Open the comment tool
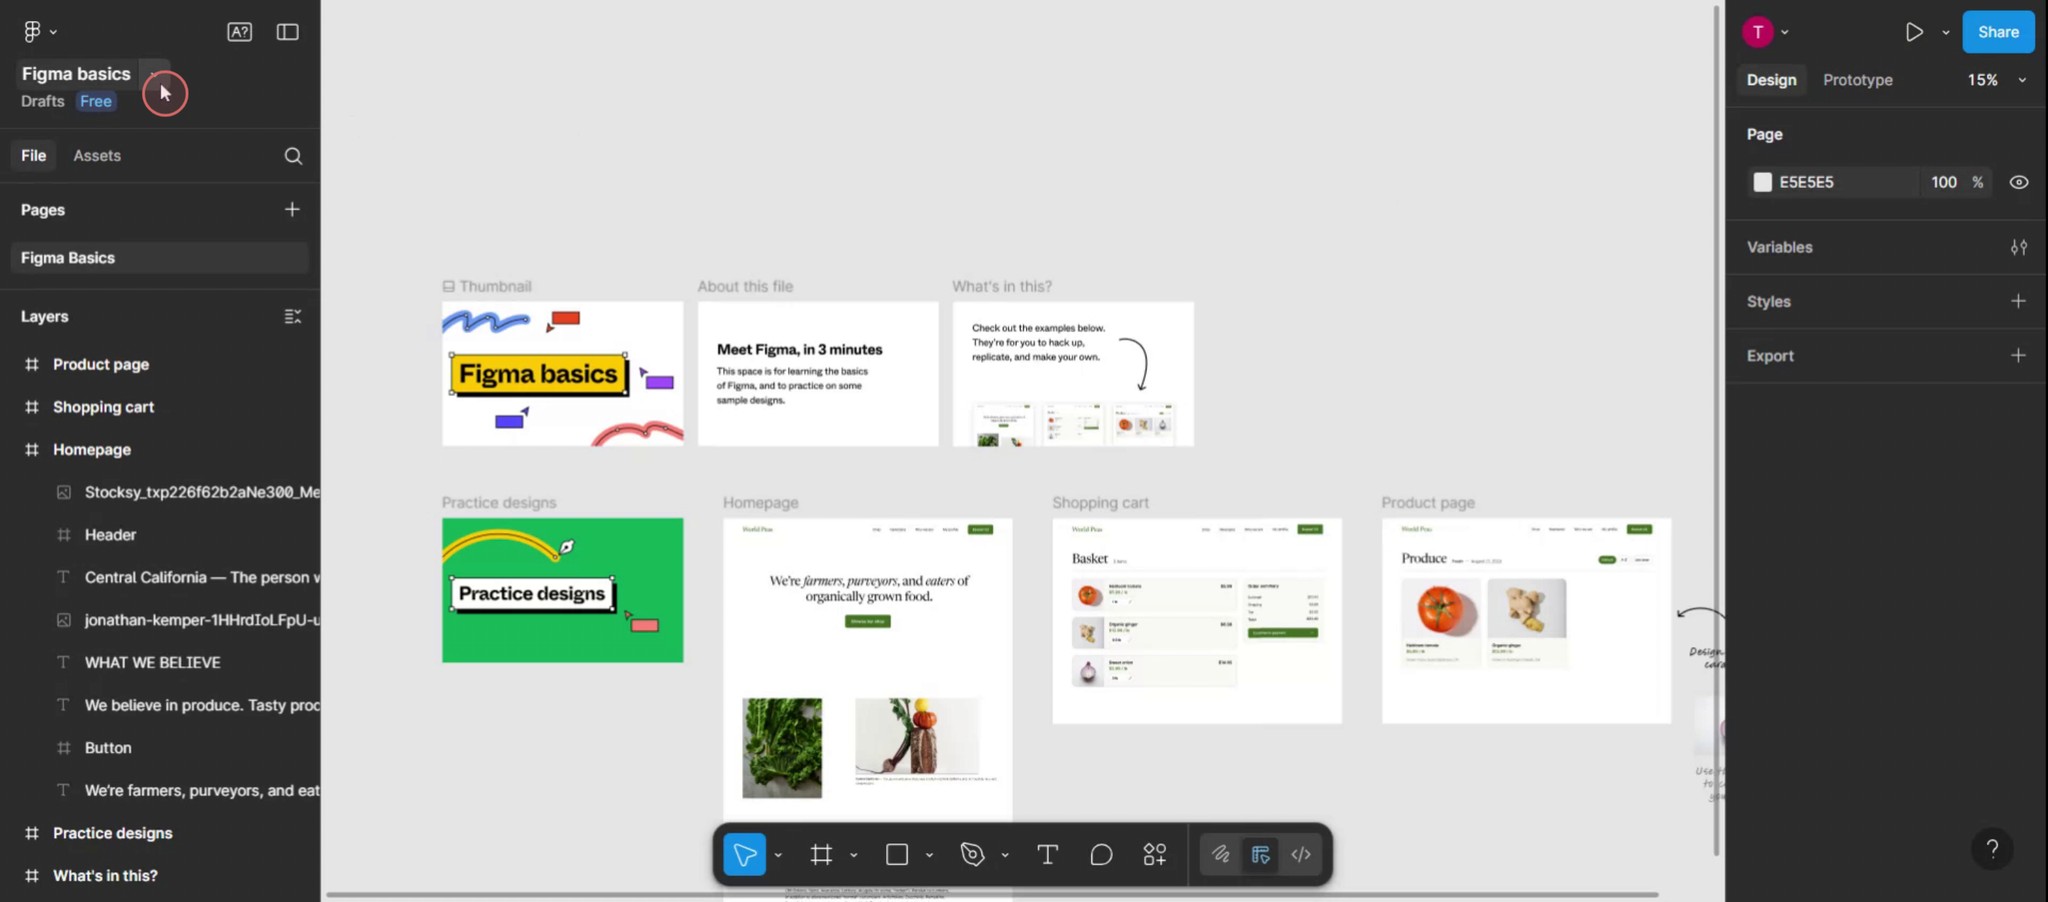The image size is (2048, 902). (x=1099, y=854)
